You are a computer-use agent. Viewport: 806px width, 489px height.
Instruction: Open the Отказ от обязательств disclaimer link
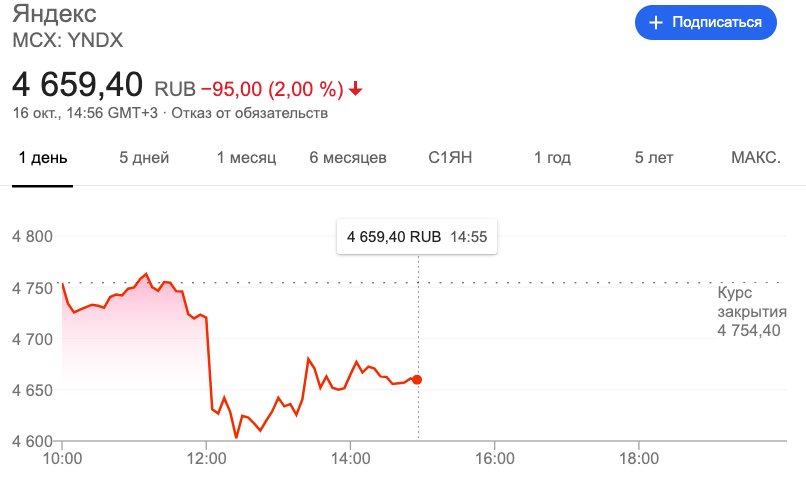tap(249, 113)
